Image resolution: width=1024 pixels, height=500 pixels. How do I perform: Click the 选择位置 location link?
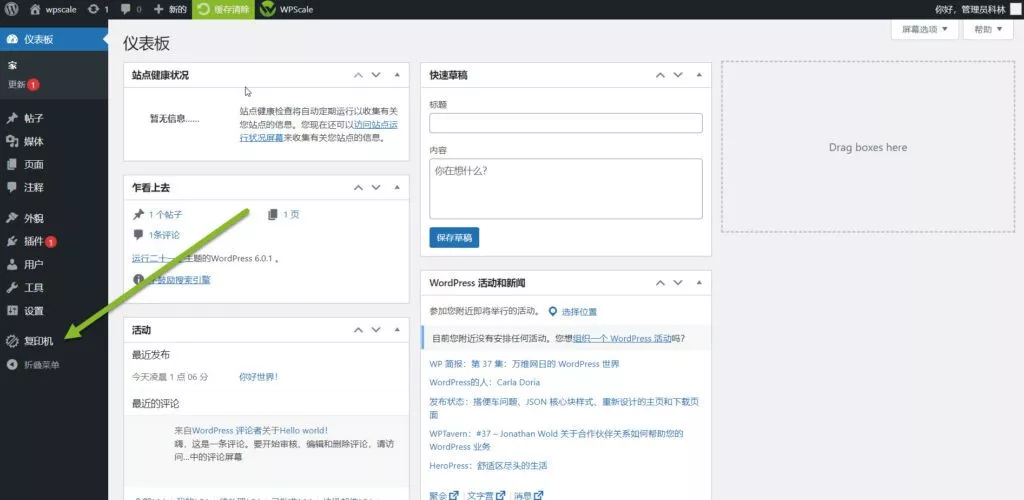tap(579, 312)
